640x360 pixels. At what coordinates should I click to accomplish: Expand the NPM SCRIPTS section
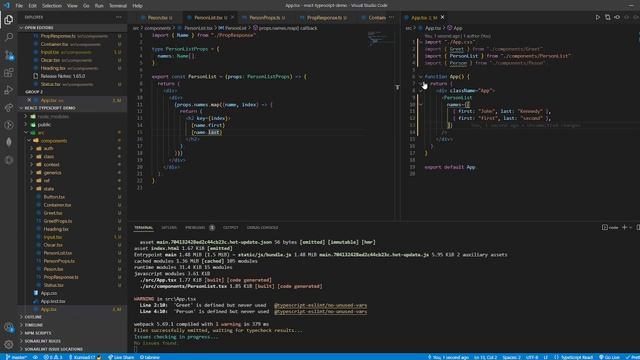pos(37,333)
